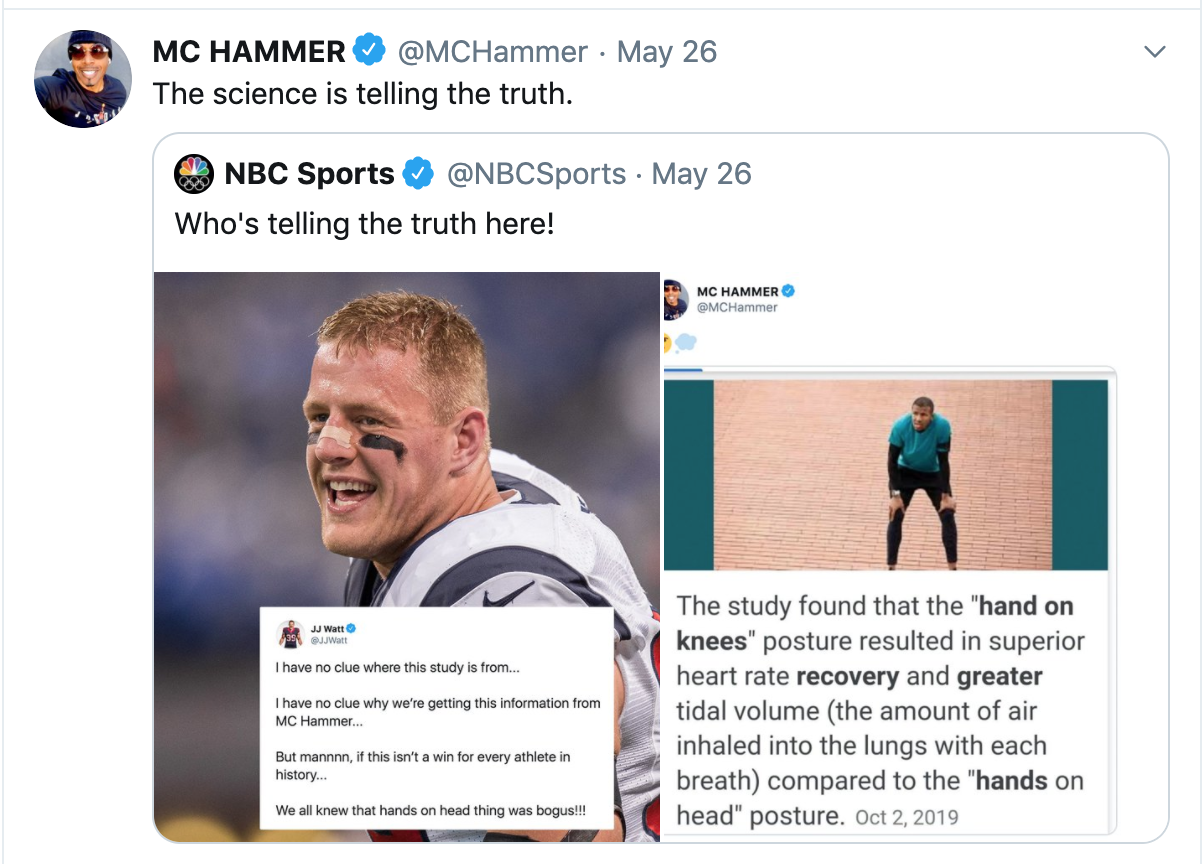Click the "The science is telling the truth." text
Image resolution: width=1204 pixels, height=864 pixels.
pyautogui.click(x=363, y=94)
